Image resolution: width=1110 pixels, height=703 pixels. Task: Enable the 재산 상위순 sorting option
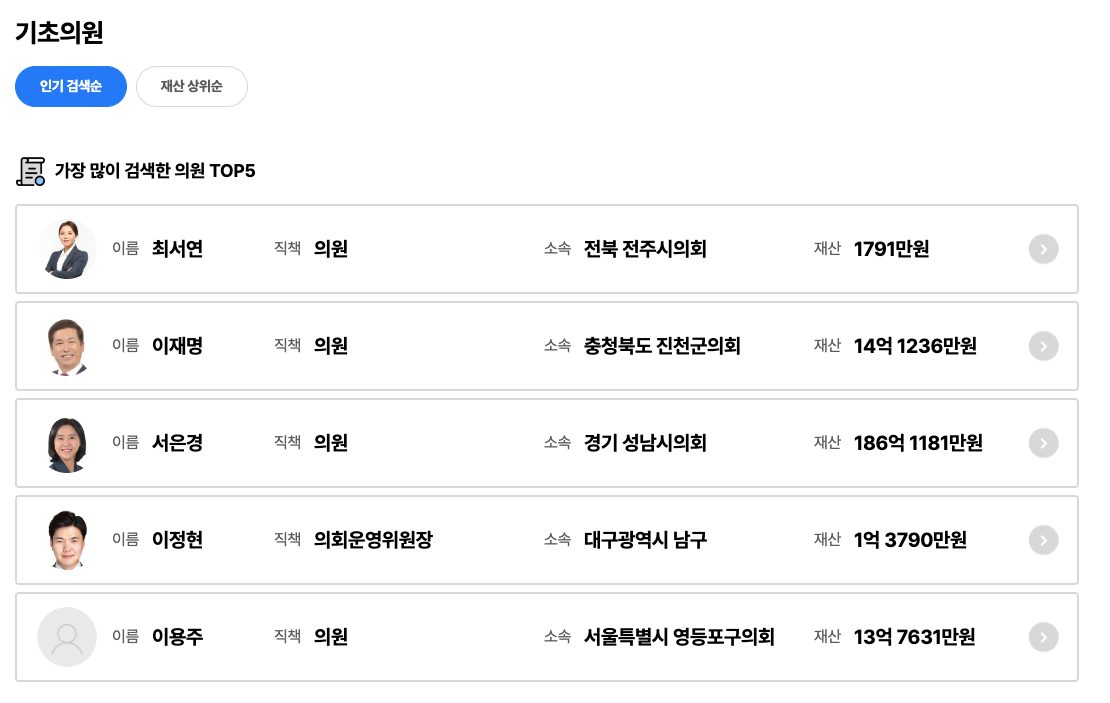(191, 86)
